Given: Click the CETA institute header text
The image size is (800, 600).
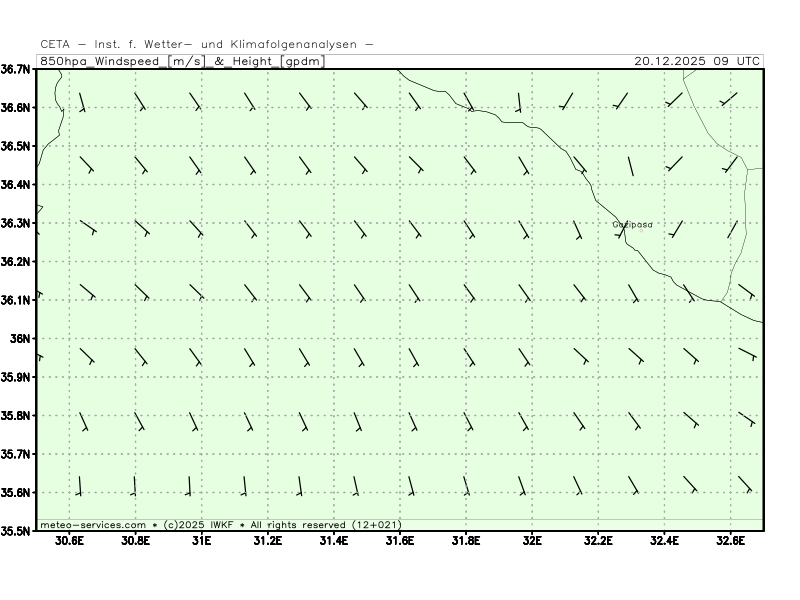Looking at the screenshot, I should (x=207, y=44).
